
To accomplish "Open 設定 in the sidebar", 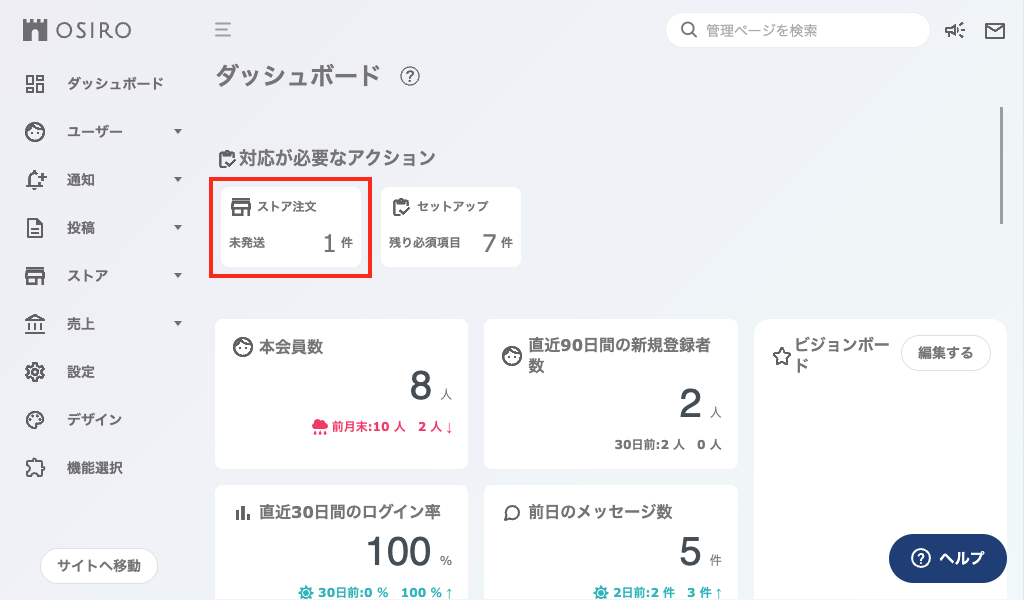I will [x=81, y=372].
